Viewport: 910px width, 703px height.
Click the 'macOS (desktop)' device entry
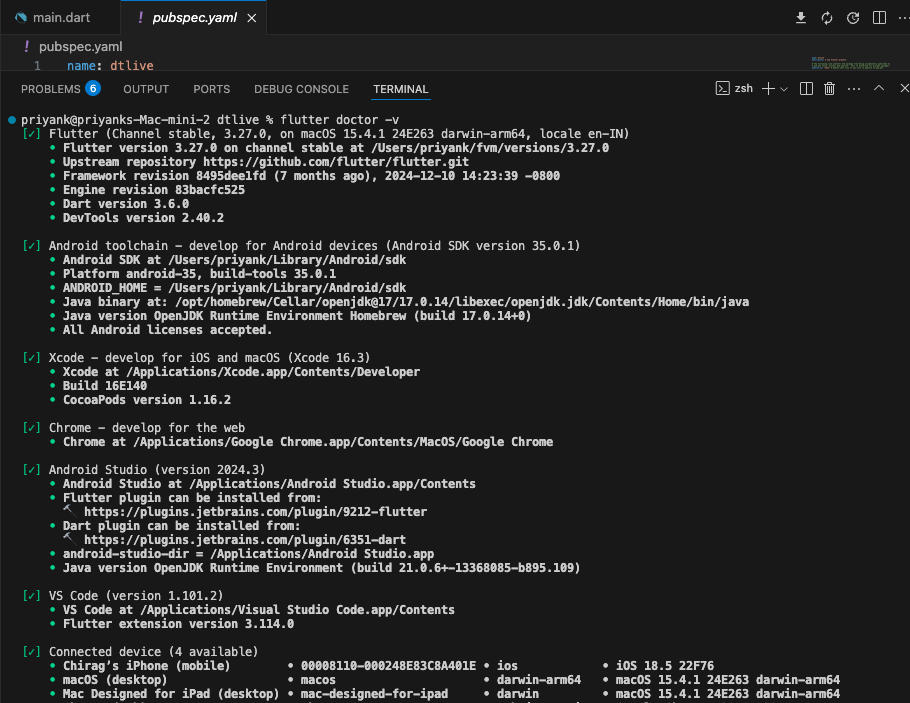pos(115,680)
